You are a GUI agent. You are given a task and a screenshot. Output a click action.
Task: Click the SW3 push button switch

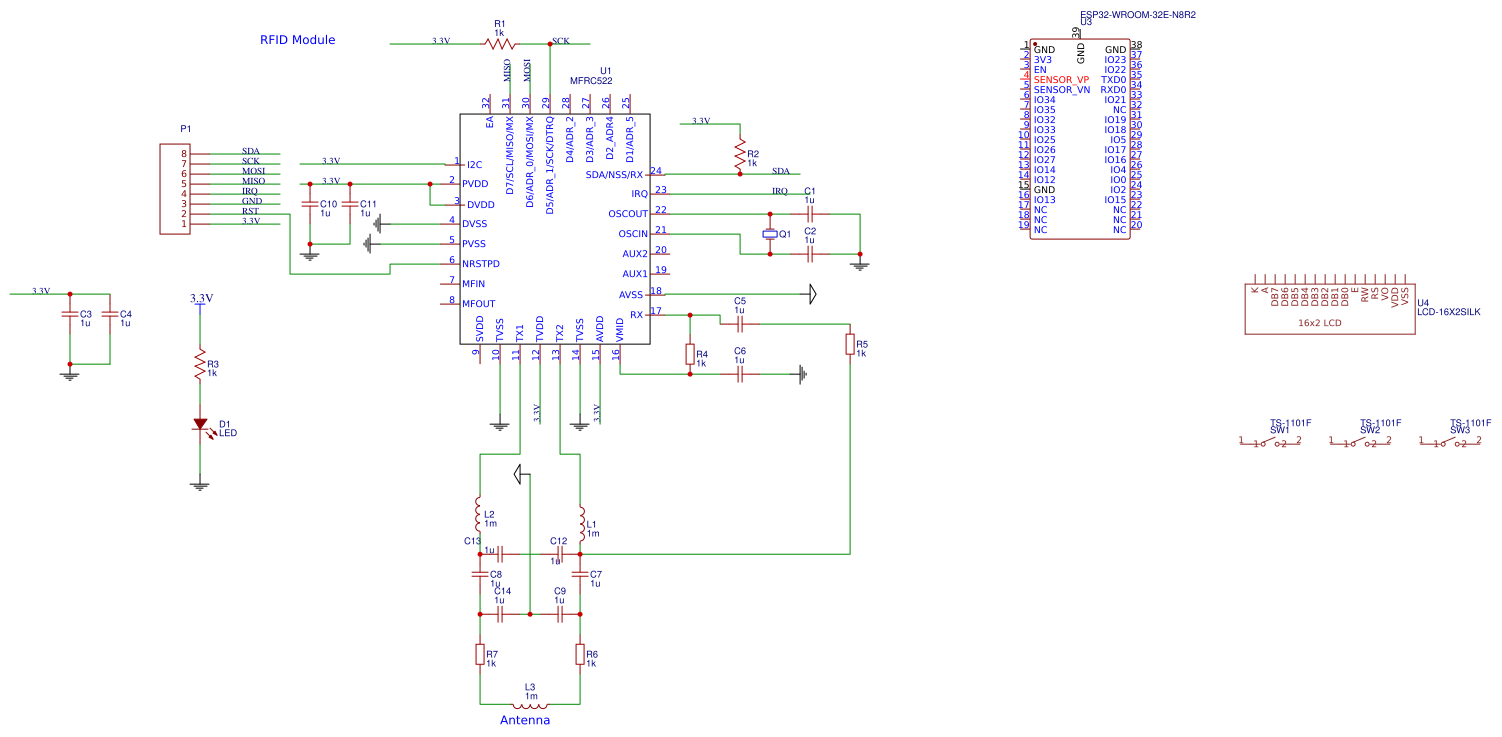point(1450,442)
